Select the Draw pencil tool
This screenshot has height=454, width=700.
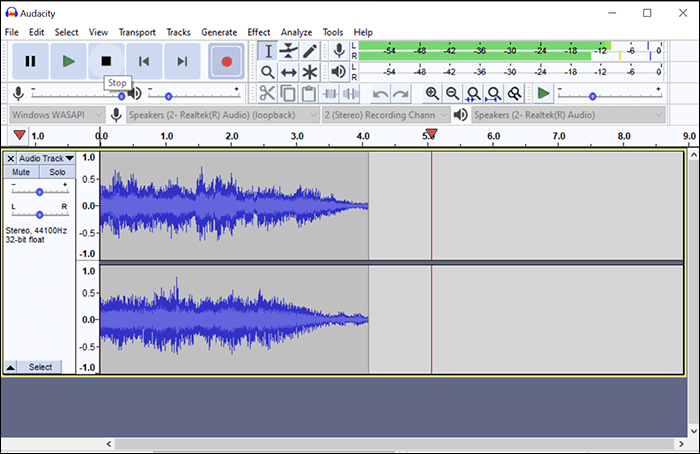[310, 51]
